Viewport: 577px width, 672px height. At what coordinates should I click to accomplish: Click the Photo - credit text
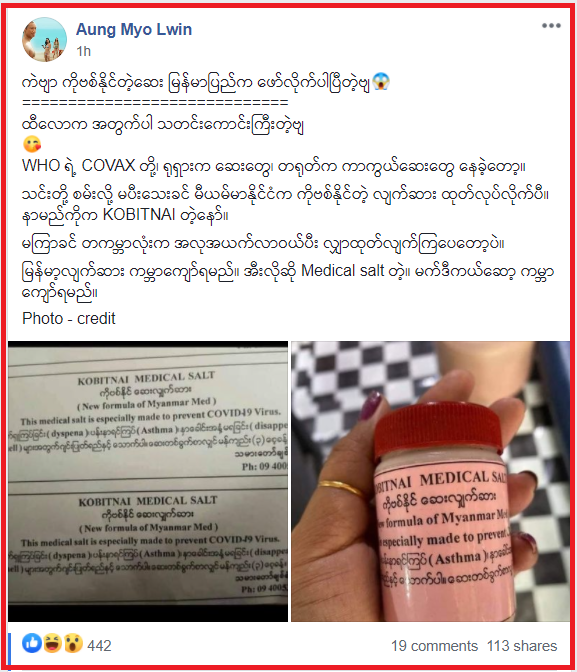pos(69,318)
